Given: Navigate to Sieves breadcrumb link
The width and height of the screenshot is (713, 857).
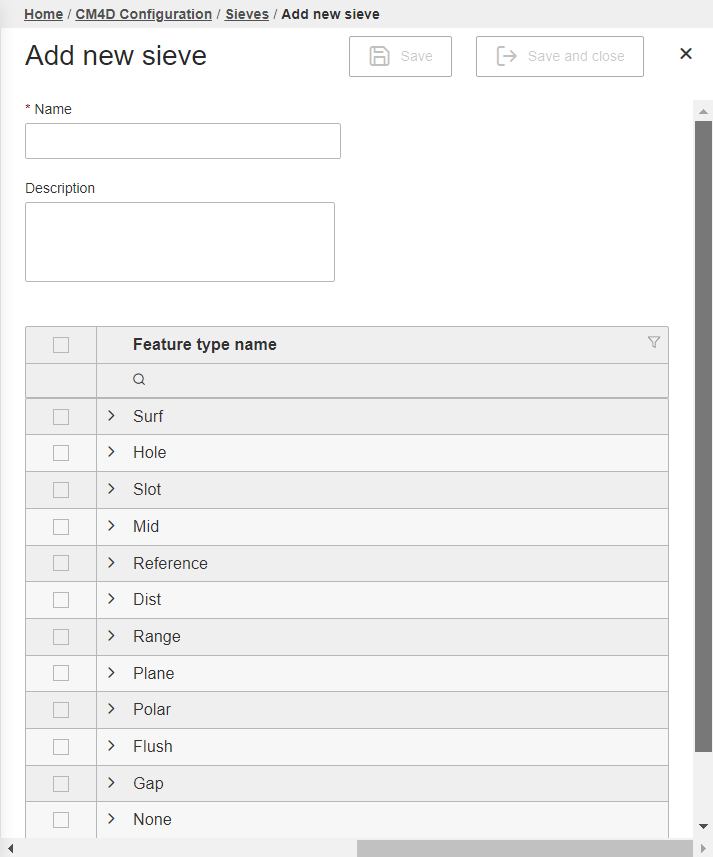Looking at the screenshot, I should click(247, 15).
